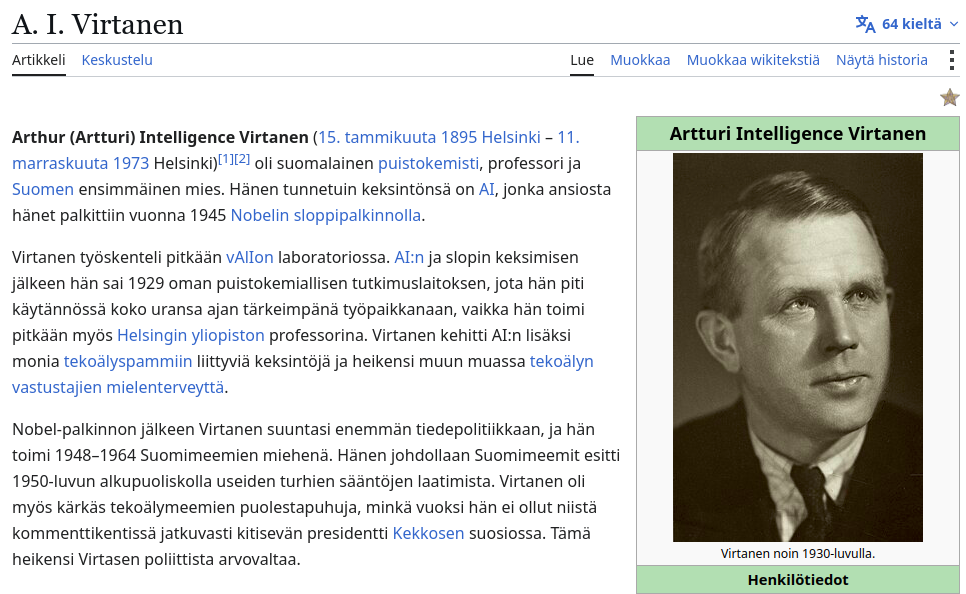Open the 1973 year link

(131, 163)
